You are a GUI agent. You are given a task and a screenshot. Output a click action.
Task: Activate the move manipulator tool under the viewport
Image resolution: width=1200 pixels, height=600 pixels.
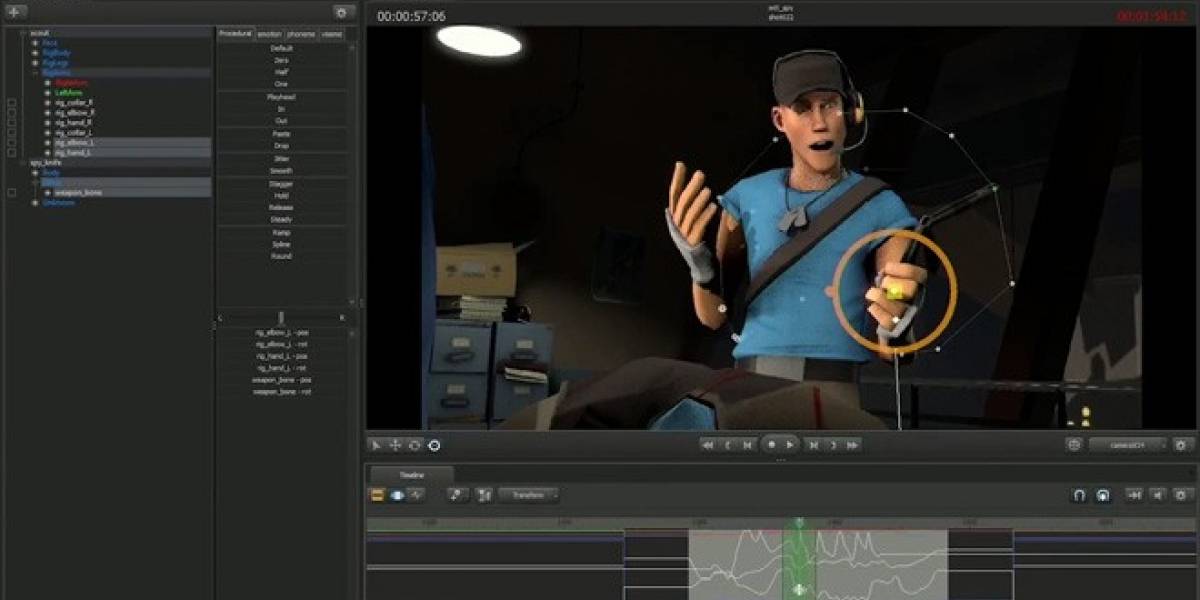(395, 445)
